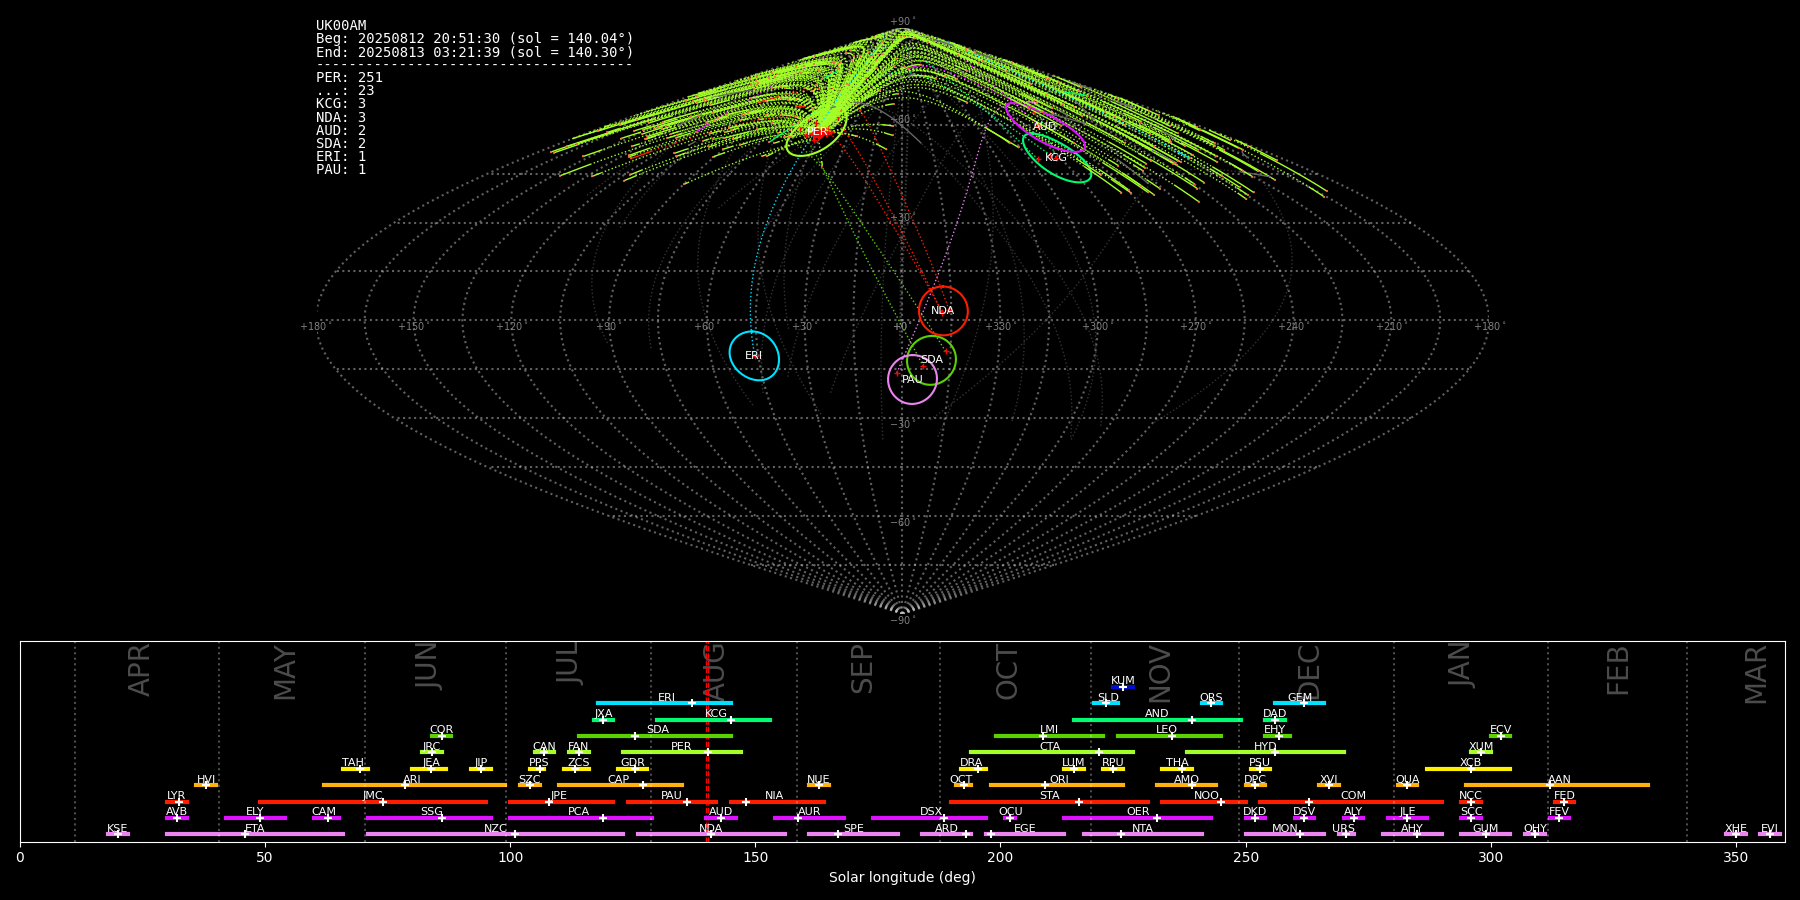Click the cyan ERI radiant circle on sky map
The image size is (1800, 900).
tap(754, 356)
